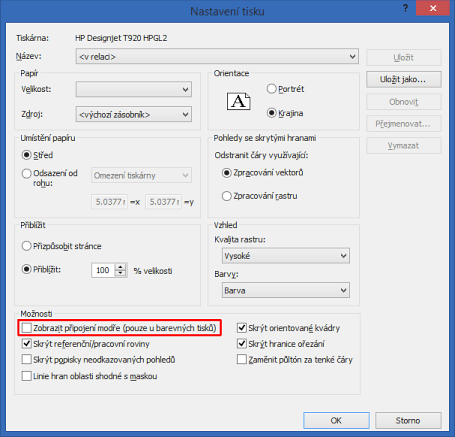Expand the Velikost paper size dropdown

134,89
